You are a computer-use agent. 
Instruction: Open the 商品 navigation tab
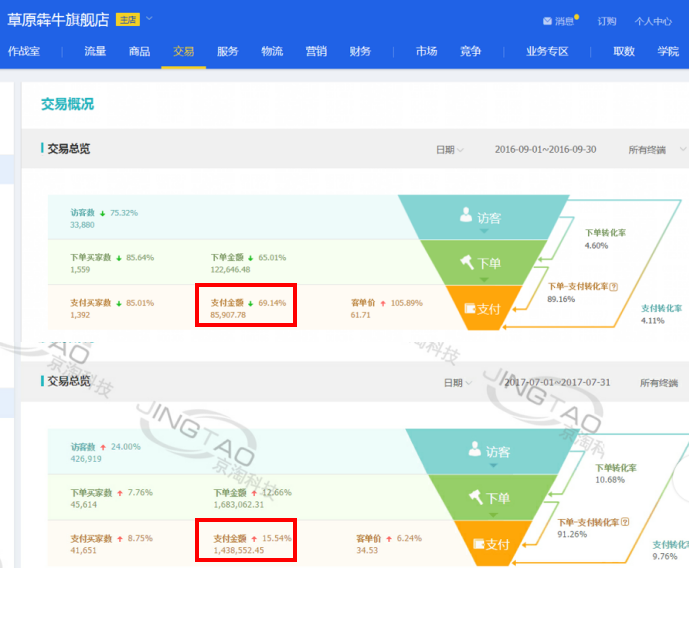tap(139, 52)
